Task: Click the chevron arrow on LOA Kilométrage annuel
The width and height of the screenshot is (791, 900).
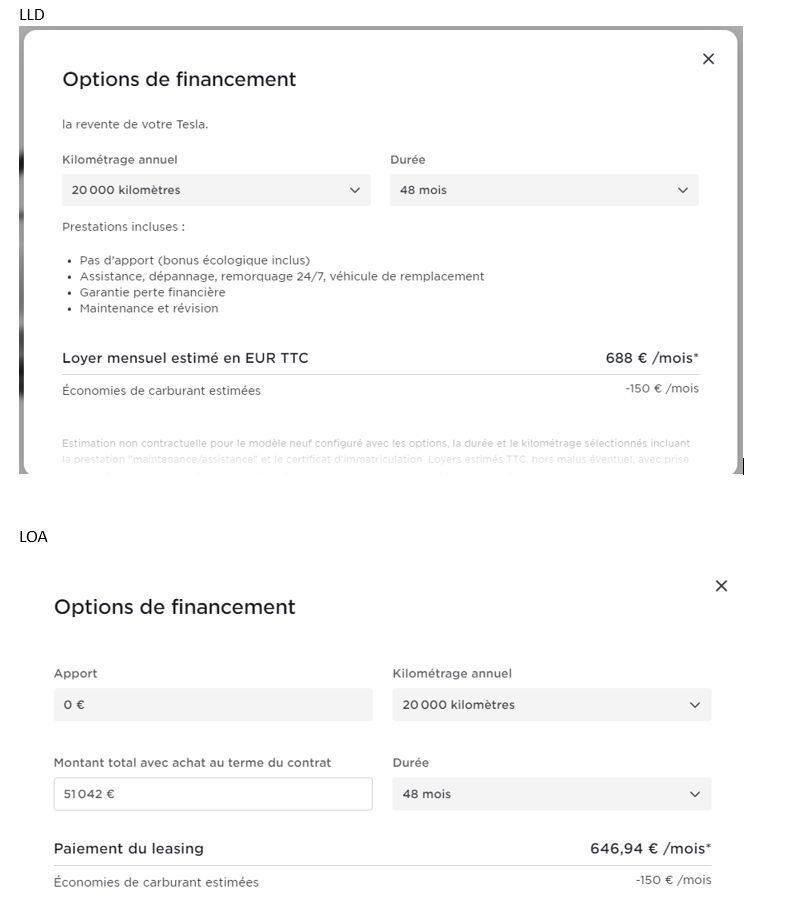Action: point(695,705)
